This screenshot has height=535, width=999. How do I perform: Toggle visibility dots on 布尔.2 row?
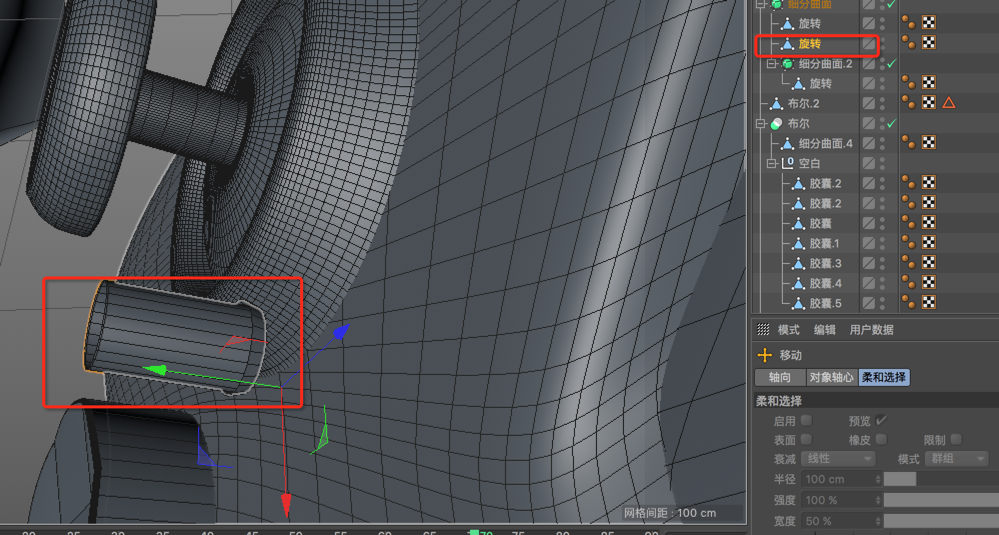click(x=882, y=103)
